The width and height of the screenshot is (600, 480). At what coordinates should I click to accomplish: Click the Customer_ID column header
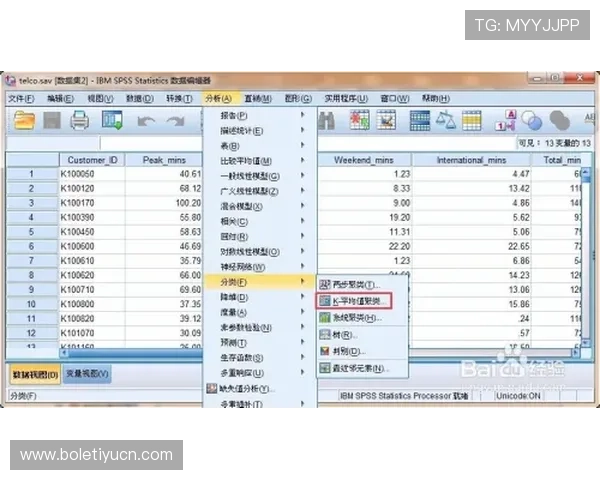(92, 160)
